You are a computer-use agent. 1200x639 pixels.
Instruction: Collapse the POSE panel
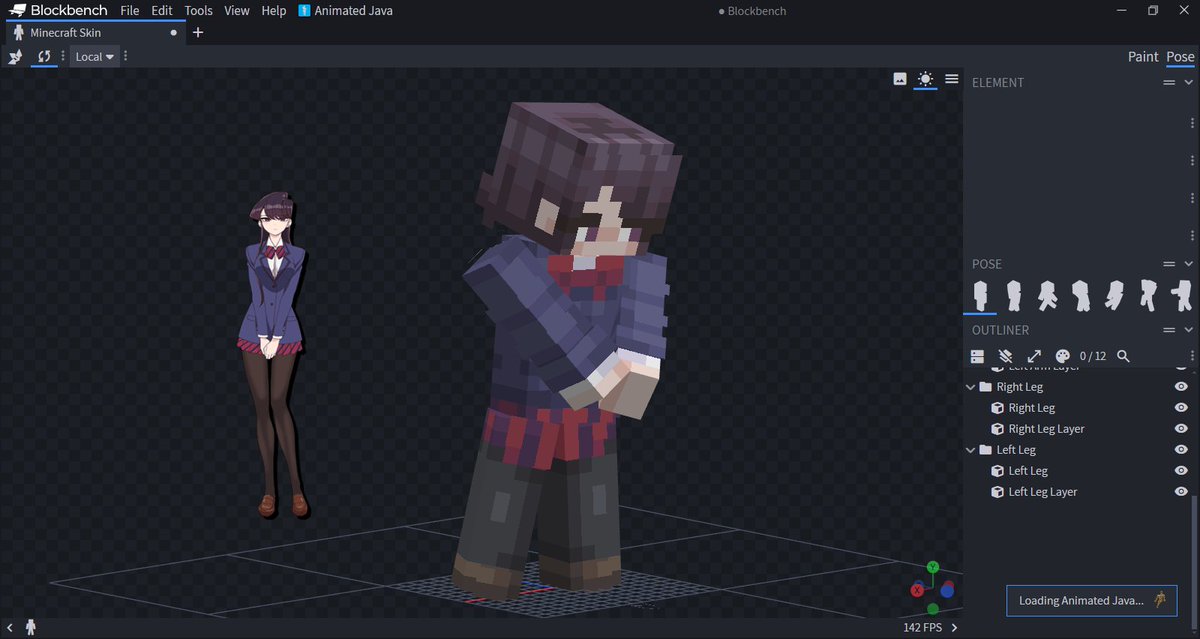(1188, 264)
